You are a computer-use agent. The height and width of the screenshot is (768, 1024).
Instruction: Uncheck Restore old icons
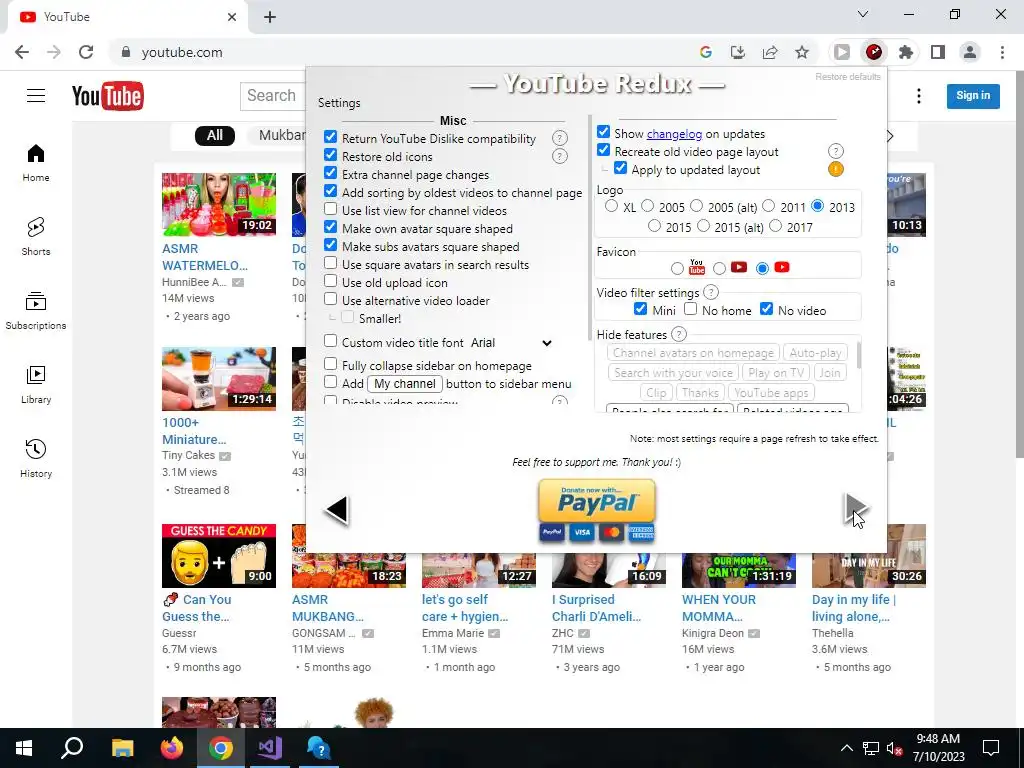(x=330, y=155)
